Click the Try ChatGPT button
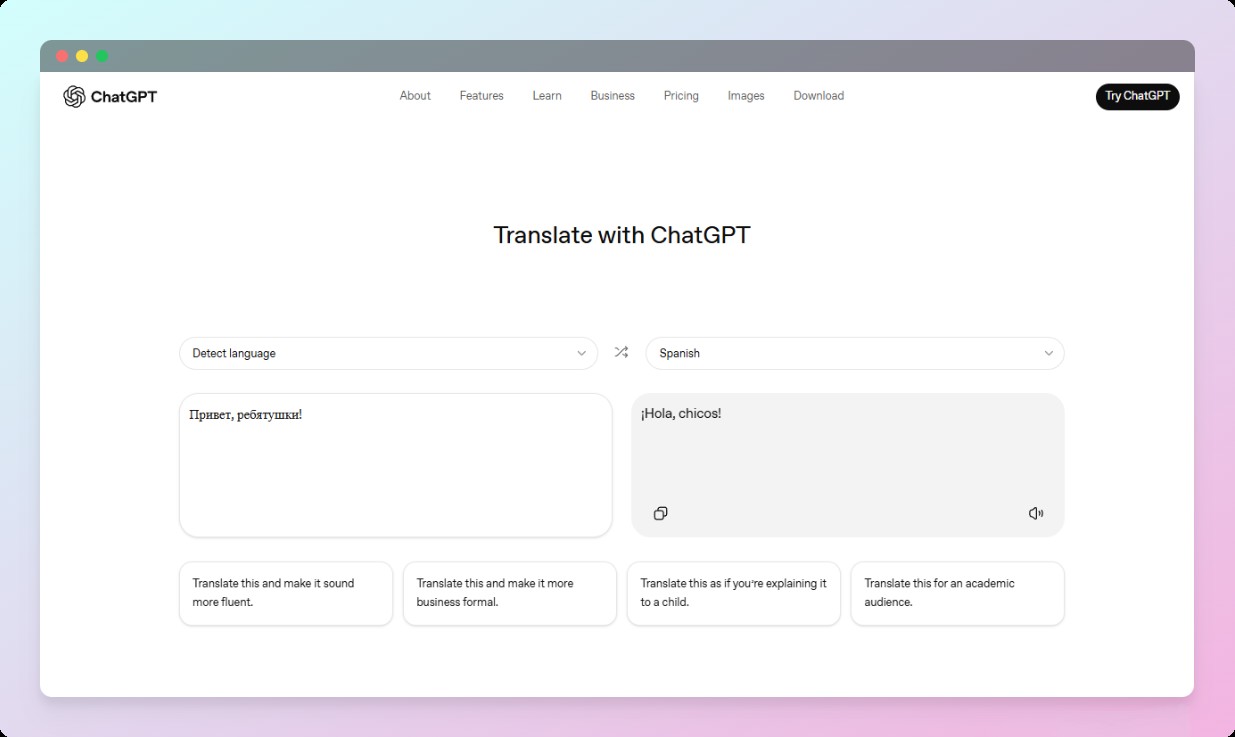The image size is (1235, 737). [x=1137, y=96]
